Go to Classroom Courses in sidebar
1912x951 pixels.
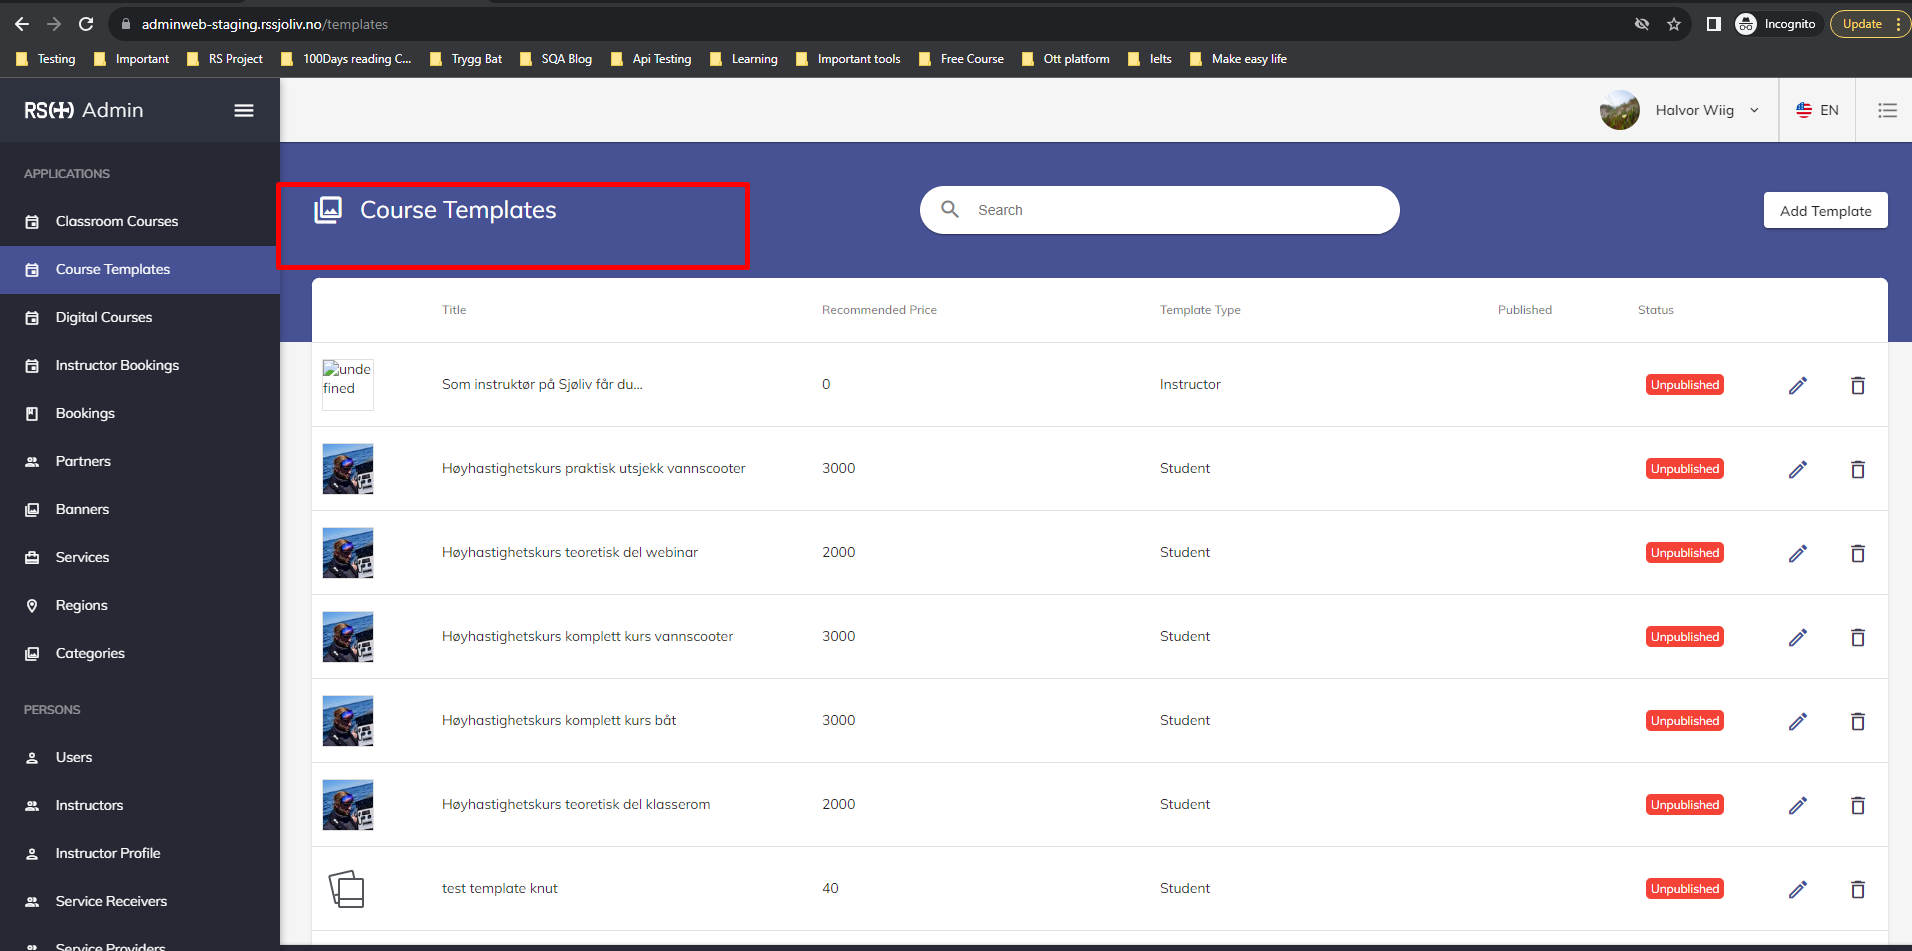(x=116, y=221)
